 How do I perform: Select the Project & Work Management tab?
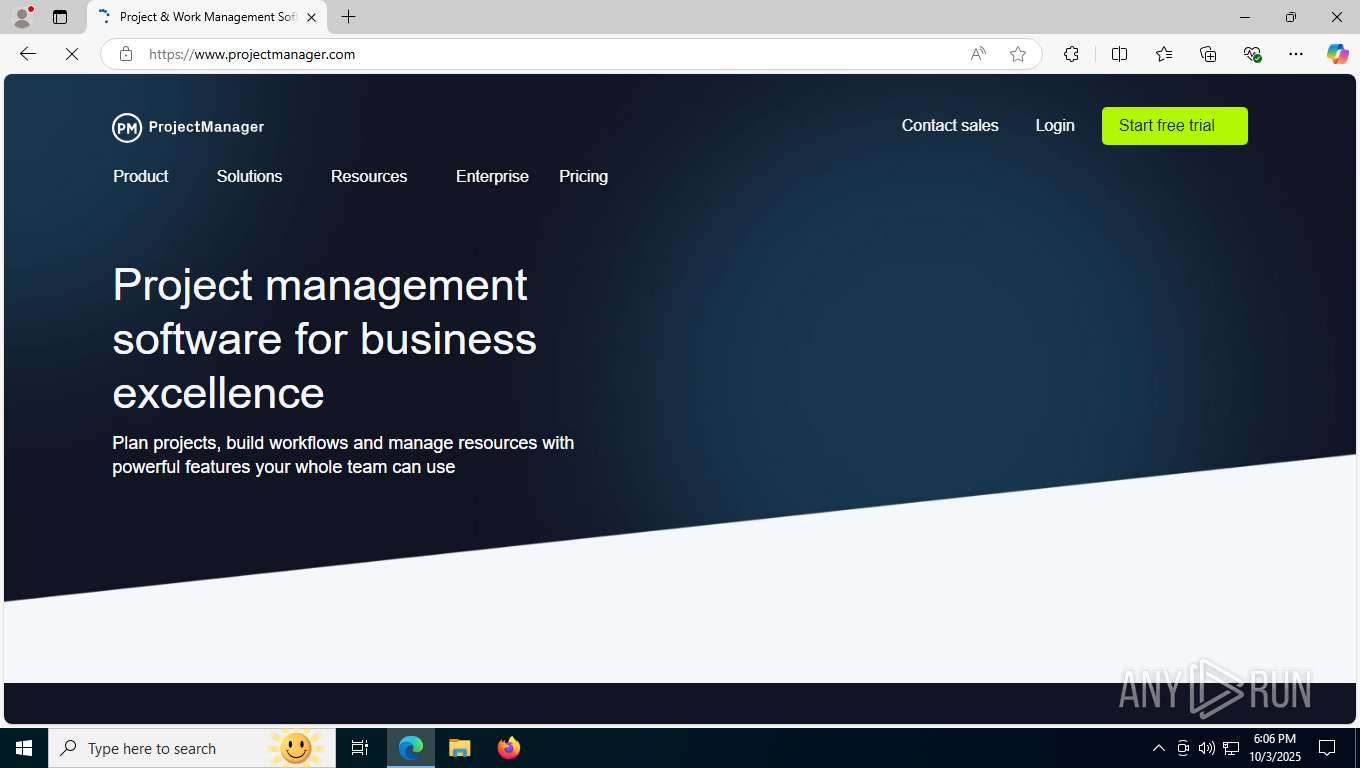pyautogui.click(x=207, y=17)
